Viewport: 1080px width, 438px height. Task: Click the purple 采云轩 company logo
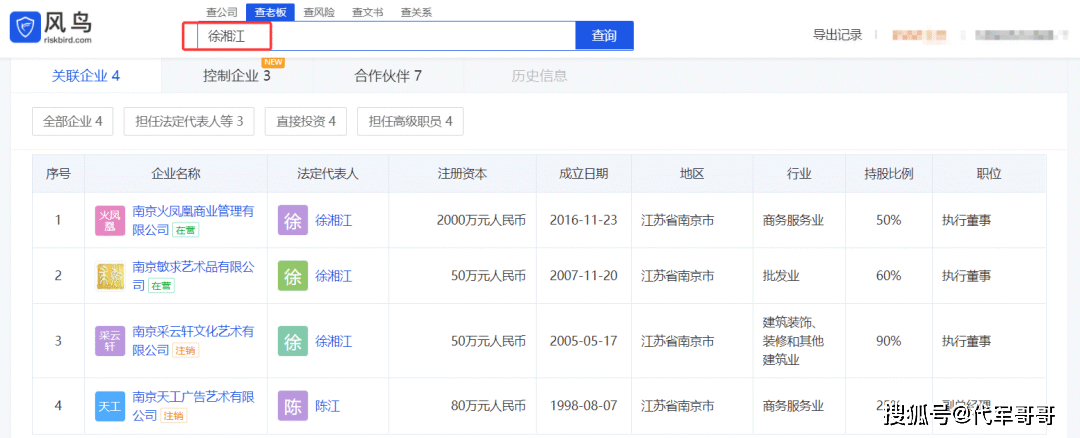pyautogui.click(x=110, y=341)
